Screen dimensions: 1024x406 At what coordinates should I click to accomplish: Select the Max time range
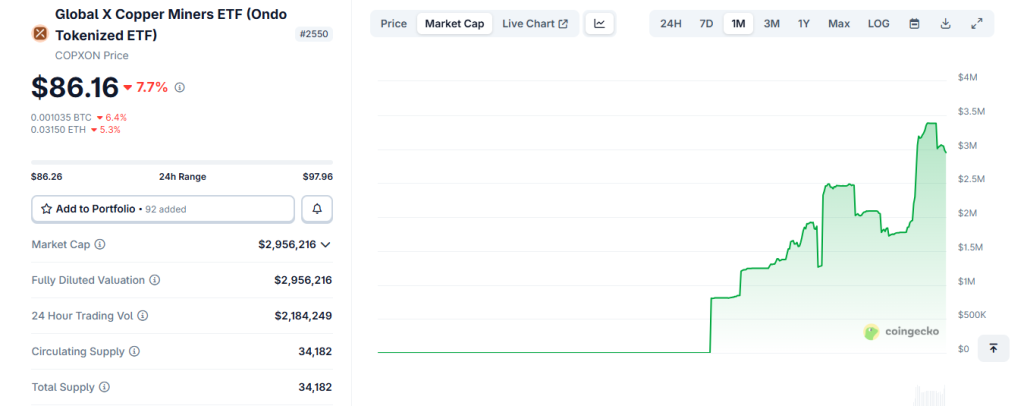[839, 24]
